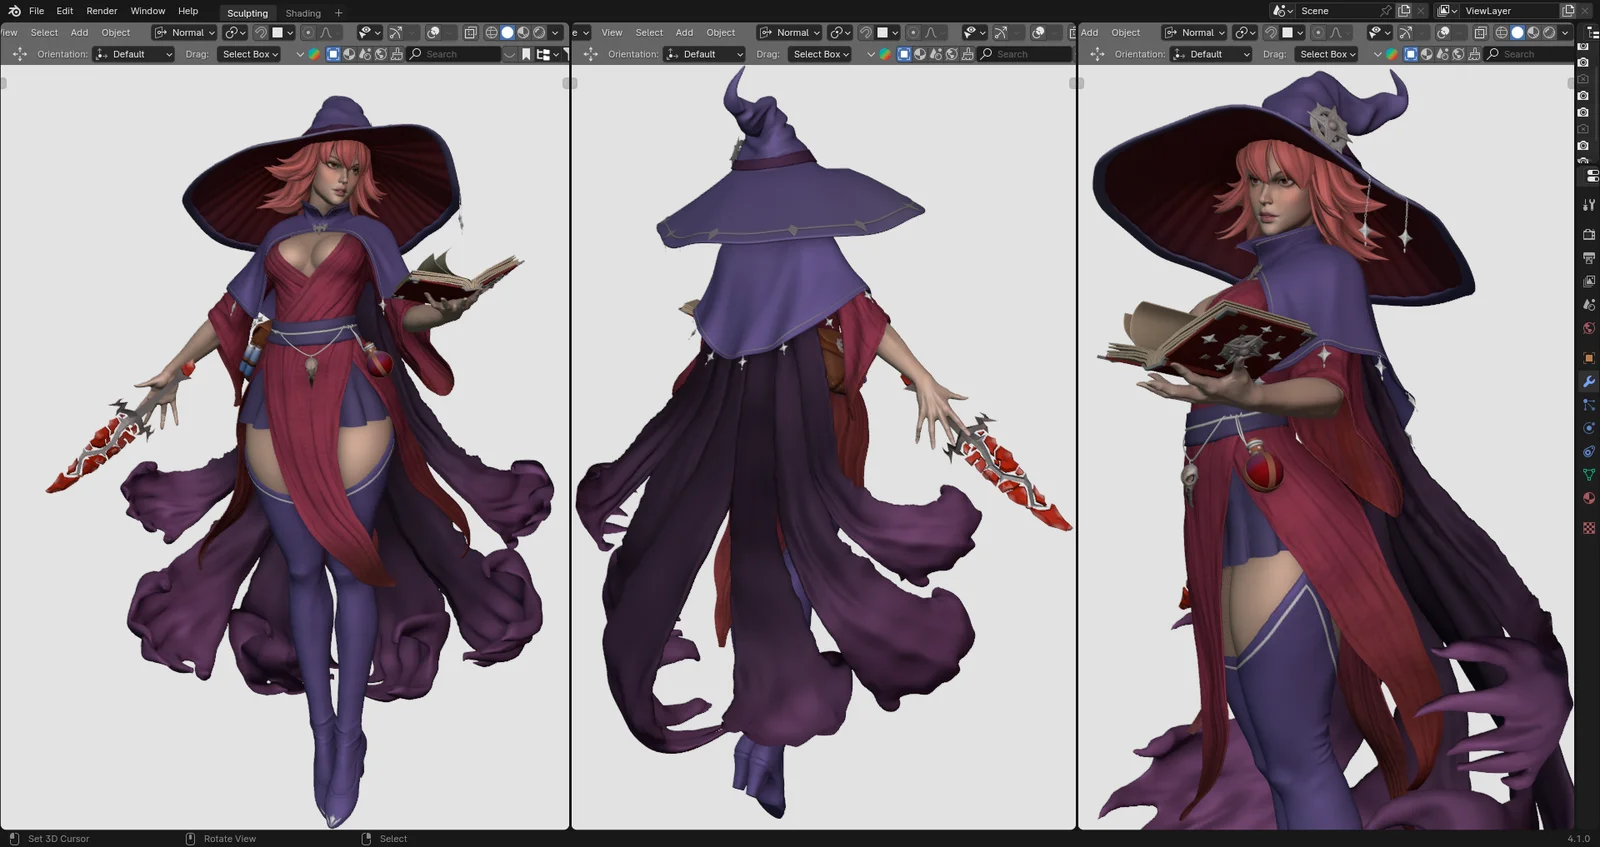The height and width of the screenshot is (847, 1600).
Task: Open Render properties tab
Action: click(1589, 234)
